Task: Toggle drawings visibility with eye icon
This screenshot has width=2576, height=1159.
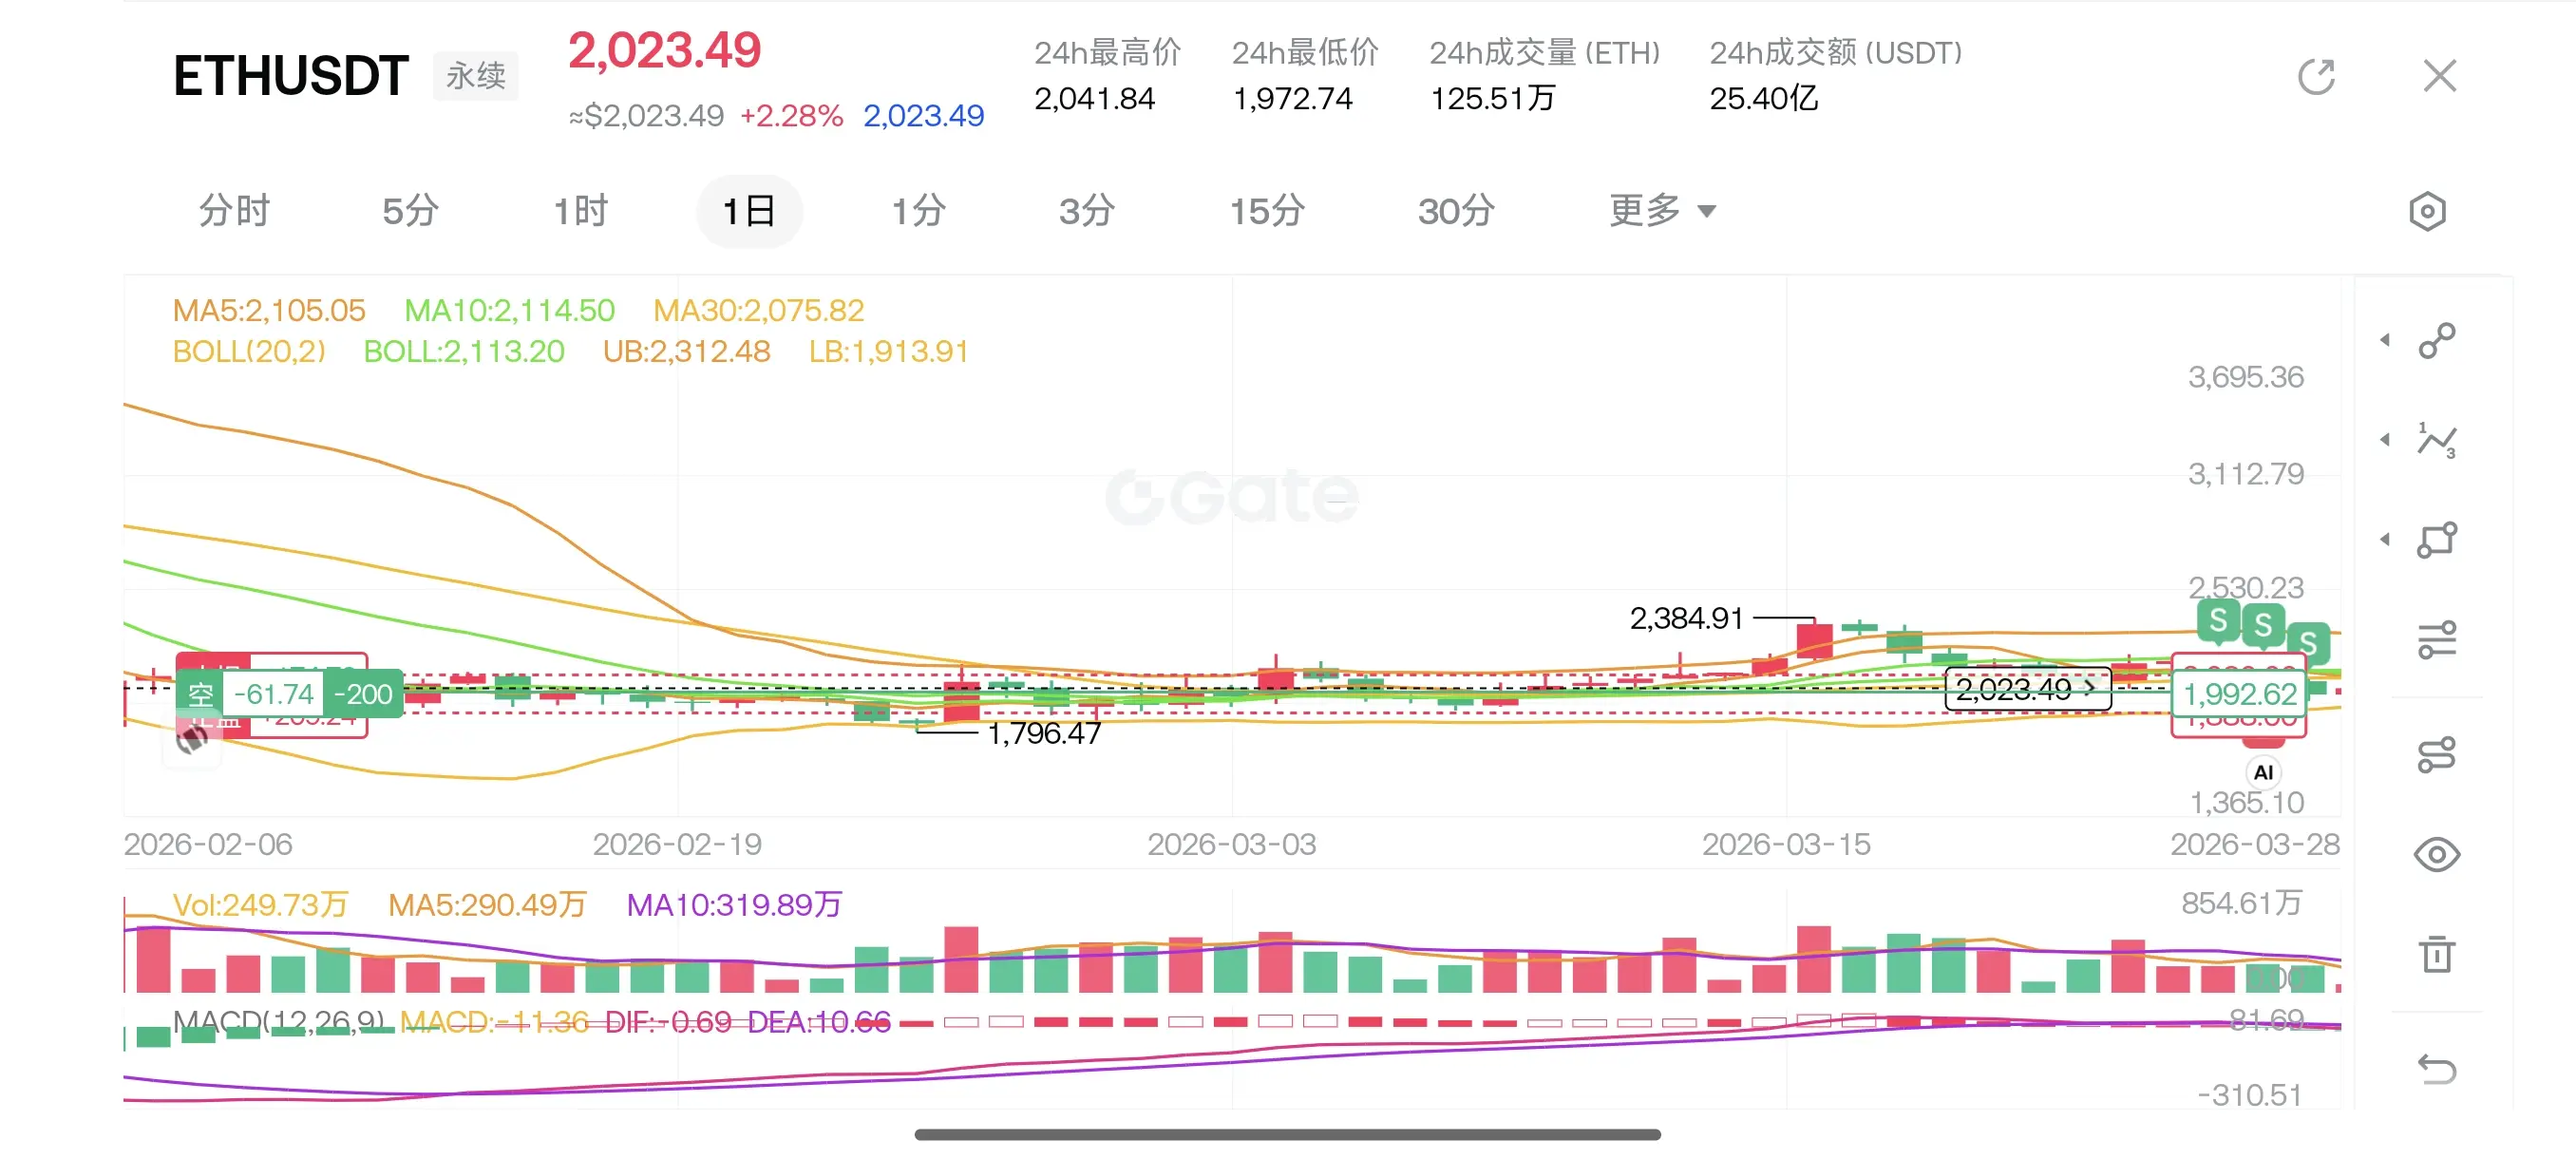Action: tap(2436, 855)
